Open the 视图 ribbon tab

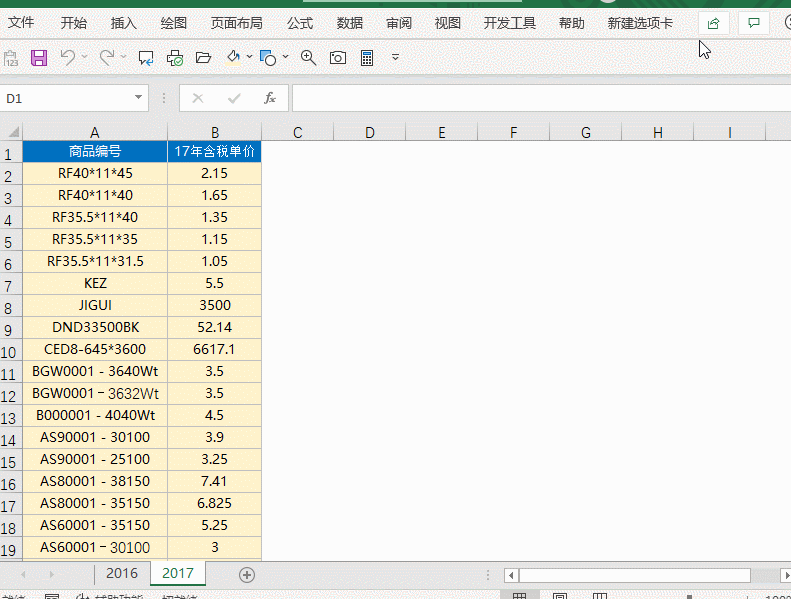coord(448,23)
